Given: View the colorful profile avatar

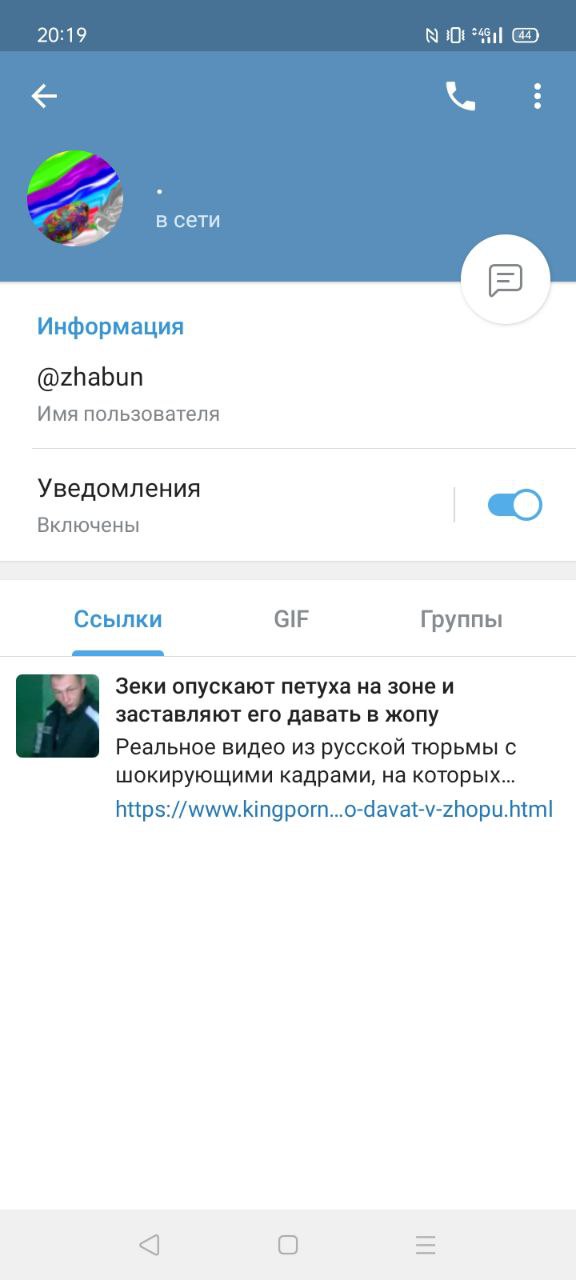Looking at the screenshot, I should (75, 198).
